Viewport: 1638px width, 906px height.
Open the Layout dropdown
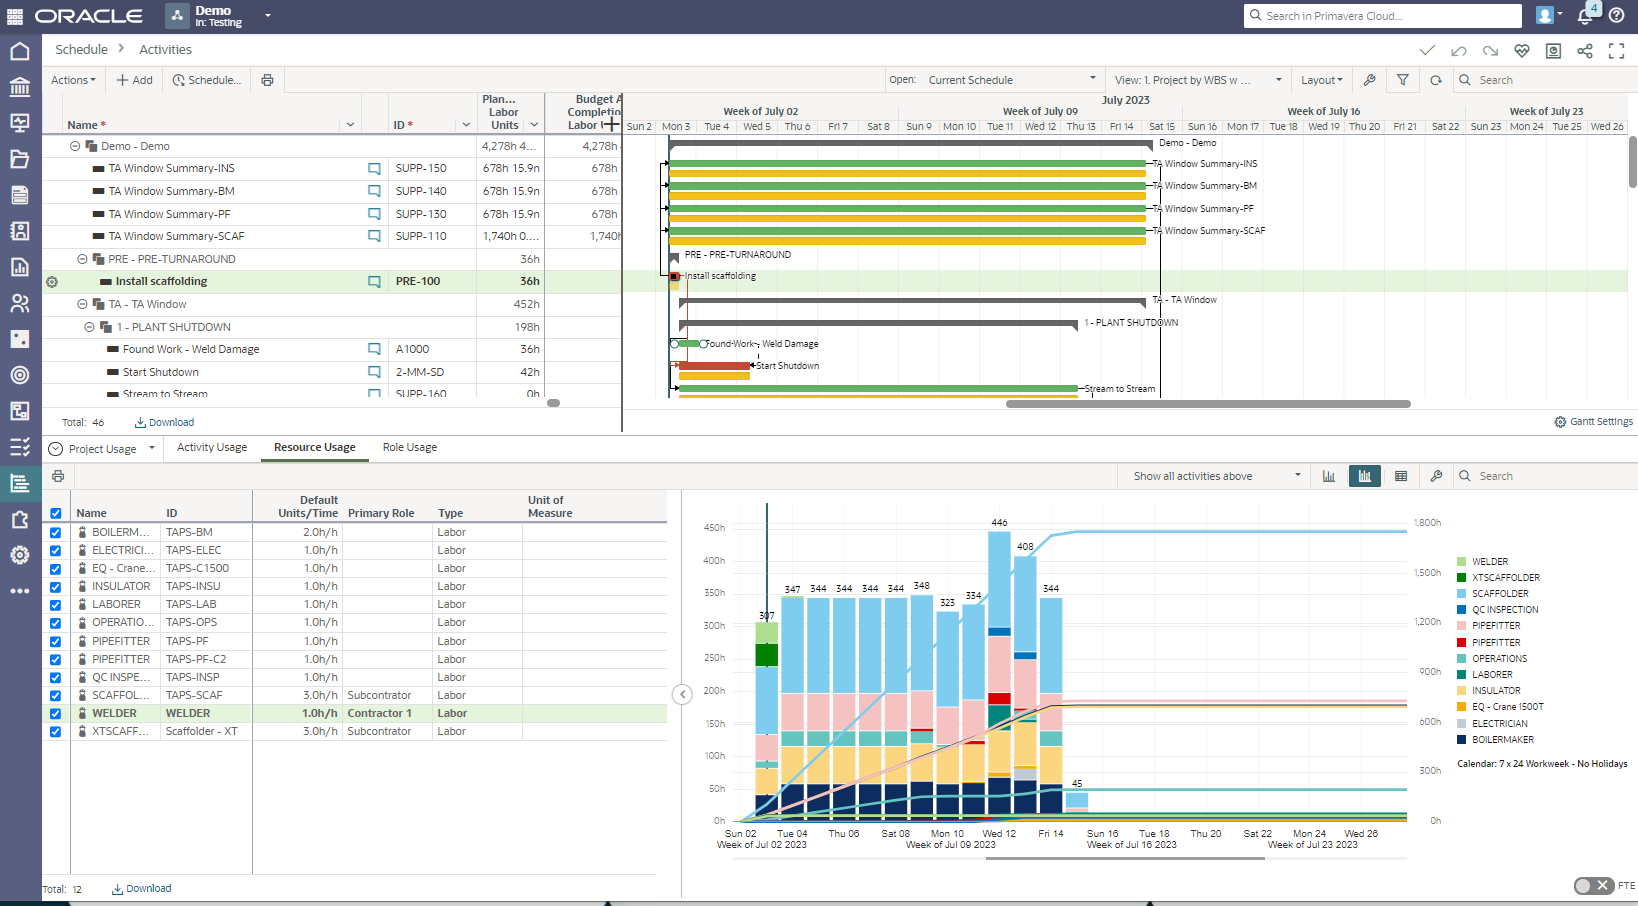[x=1321, y=80]
